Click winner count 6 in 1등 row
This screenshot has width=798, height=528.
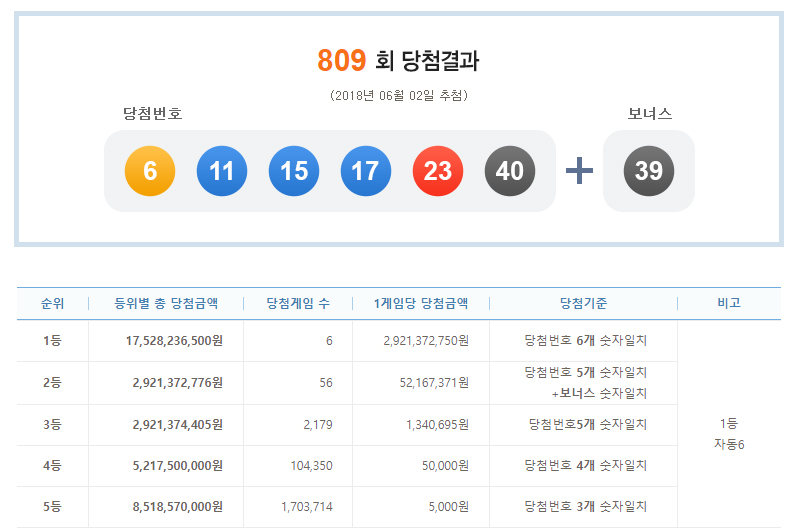[x=329, y=341]
